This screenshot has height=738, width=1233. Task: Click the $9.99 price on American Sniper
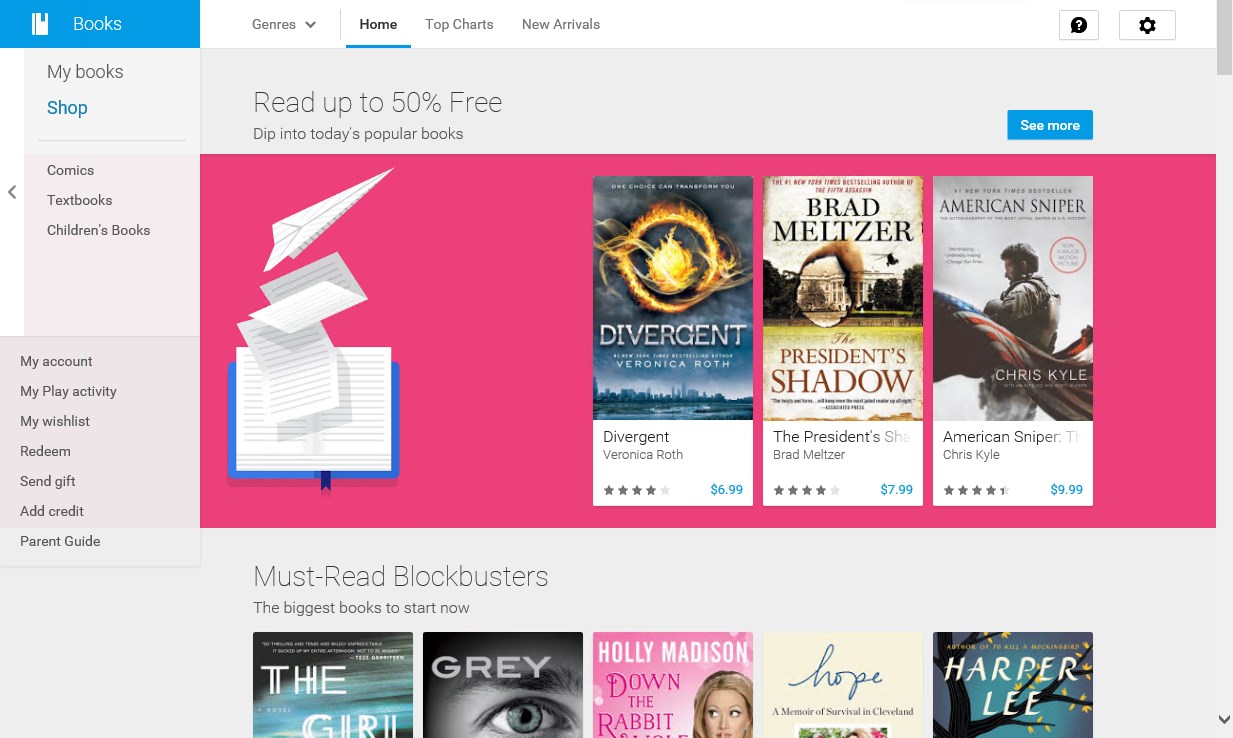coord(1067,490)
